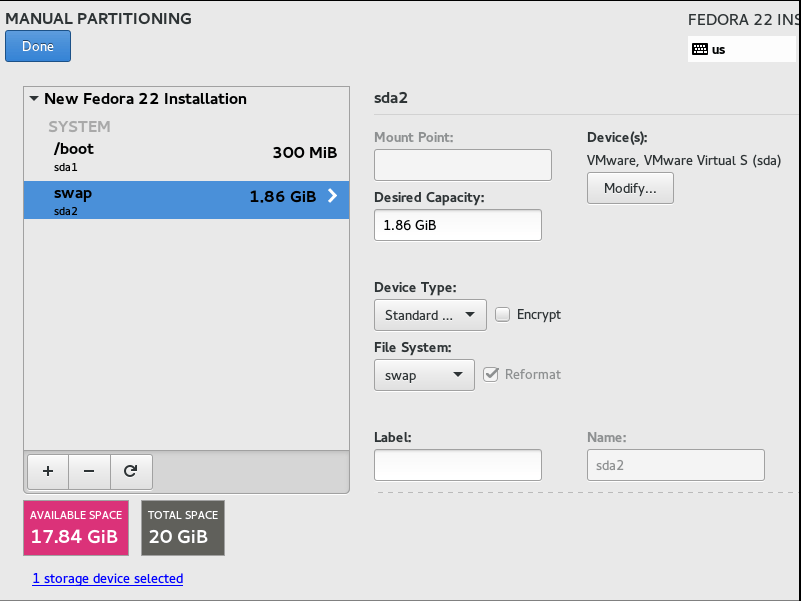This screenshot has width=801, height=601.
Task: Click the AVAILABLE SPACE 17.84 GiB box
Action: (76, 528)
